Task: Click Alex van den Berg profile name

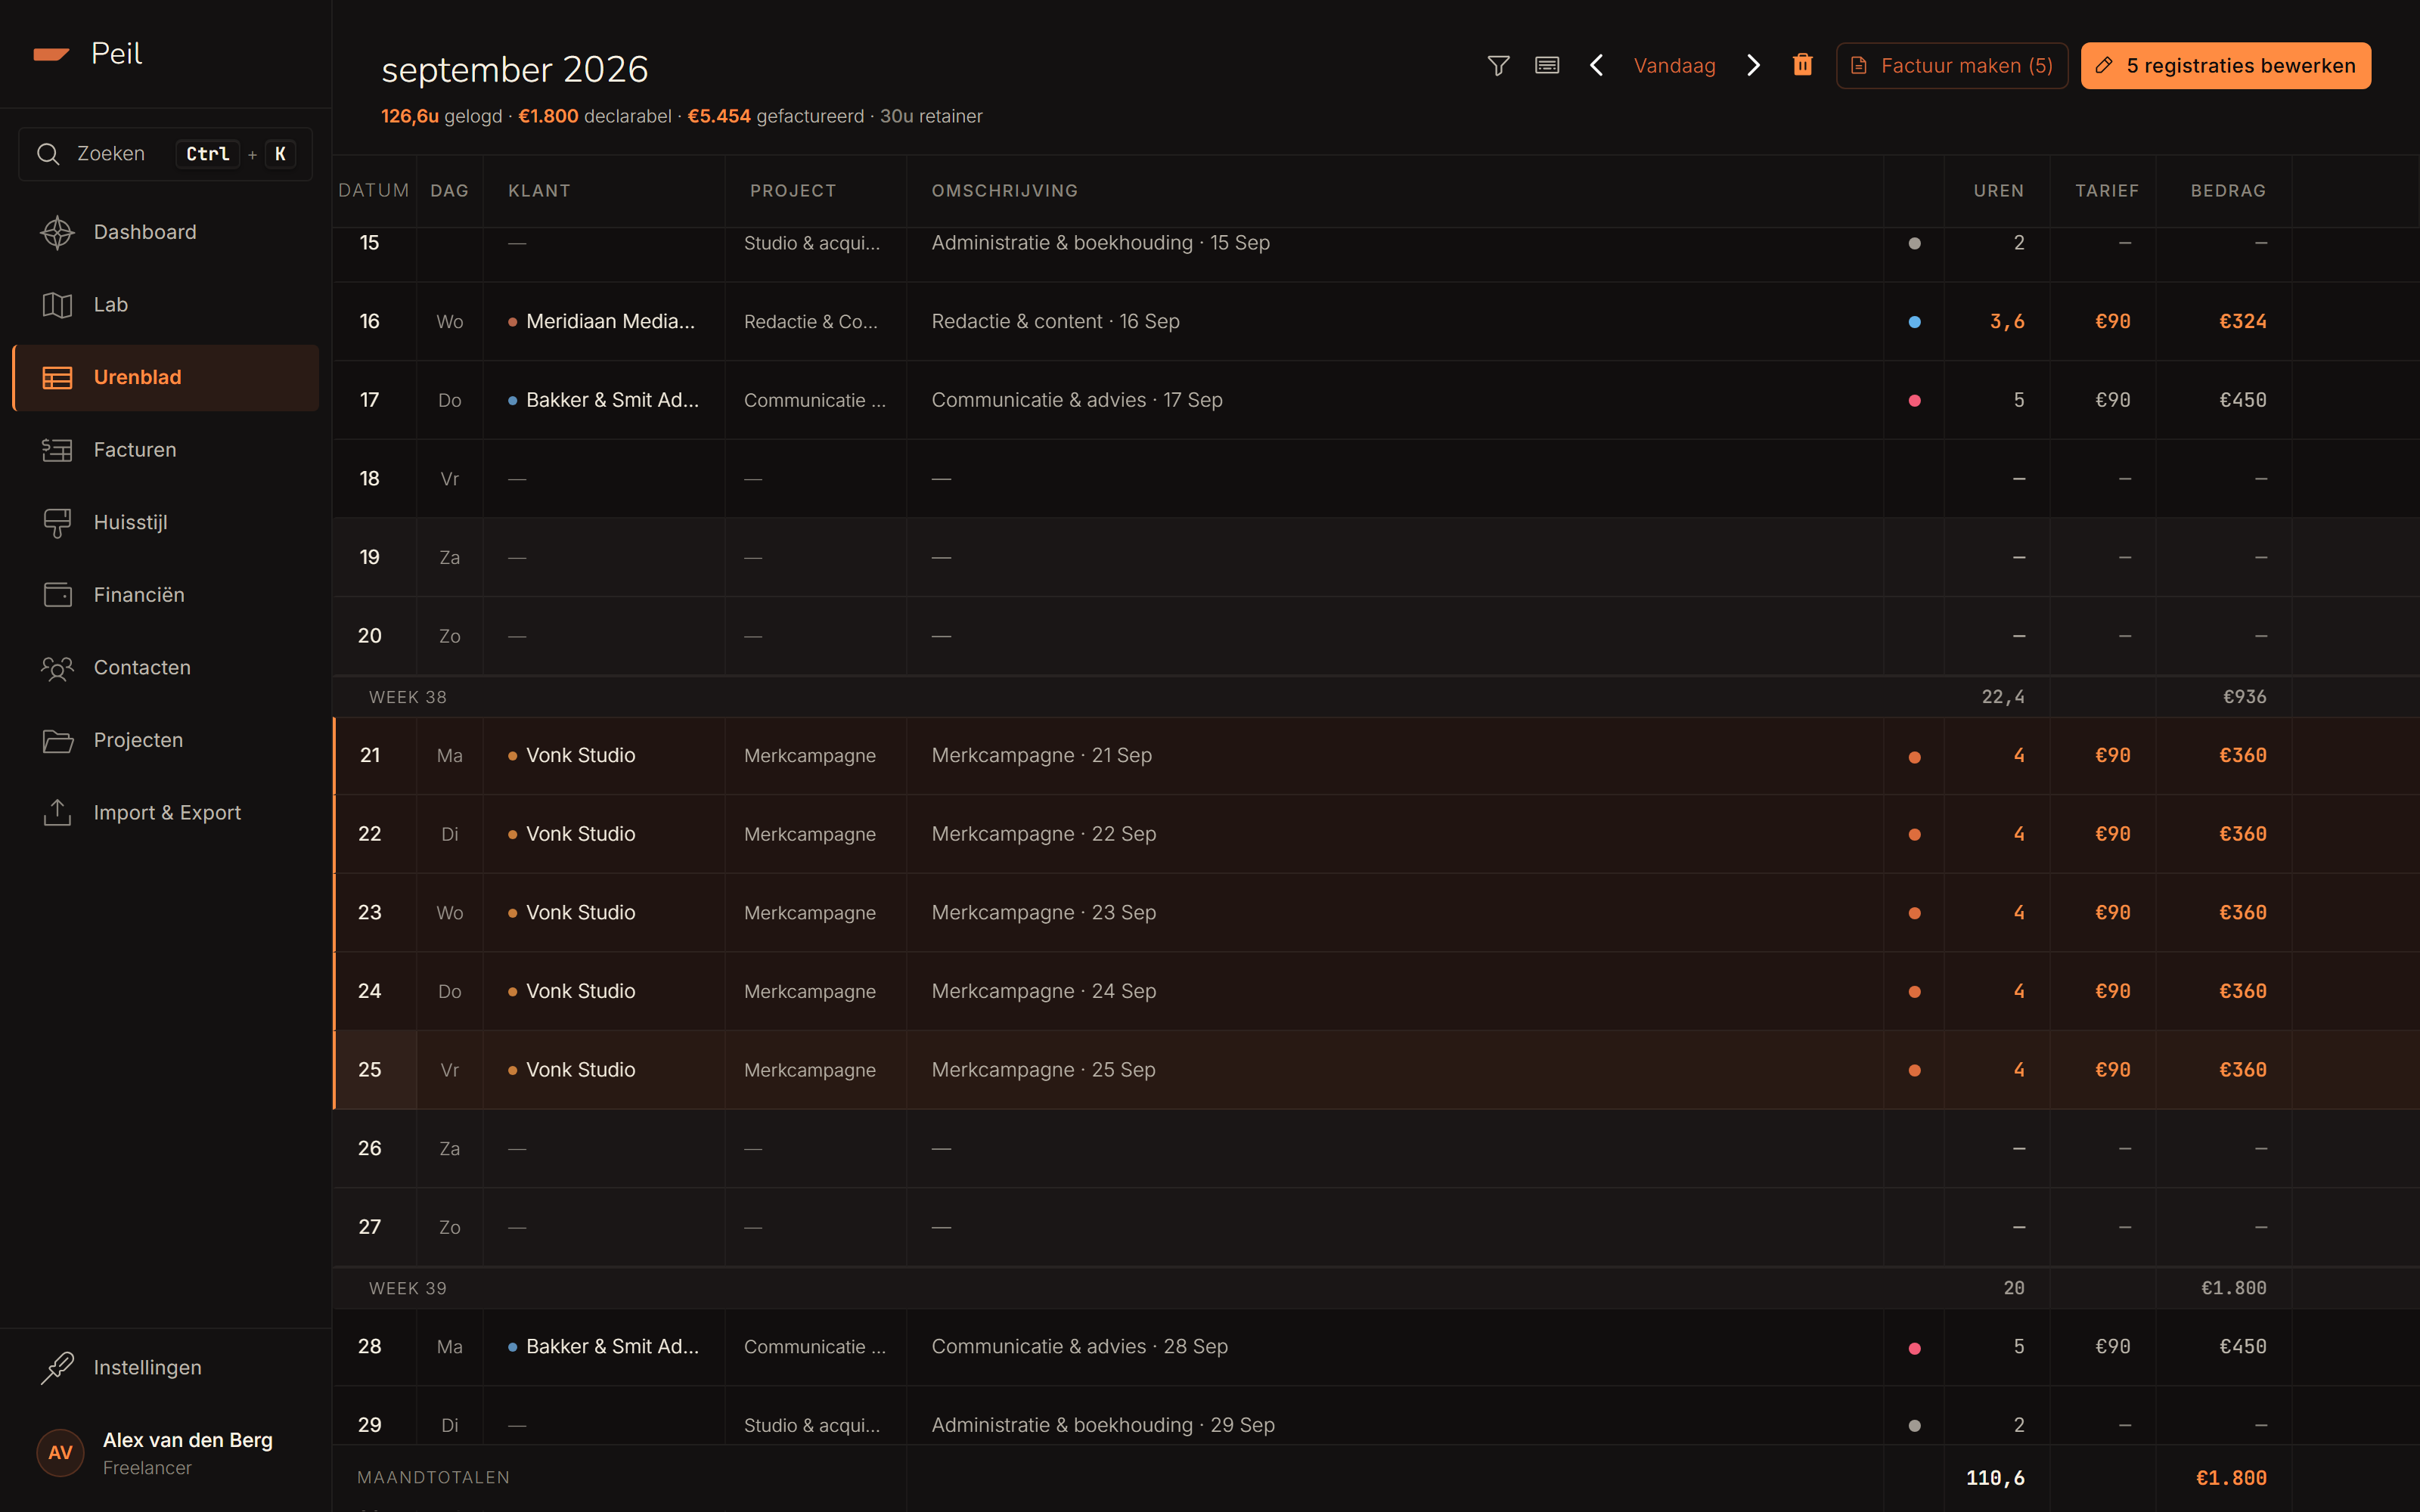Action: click(x=187, y=1440)
